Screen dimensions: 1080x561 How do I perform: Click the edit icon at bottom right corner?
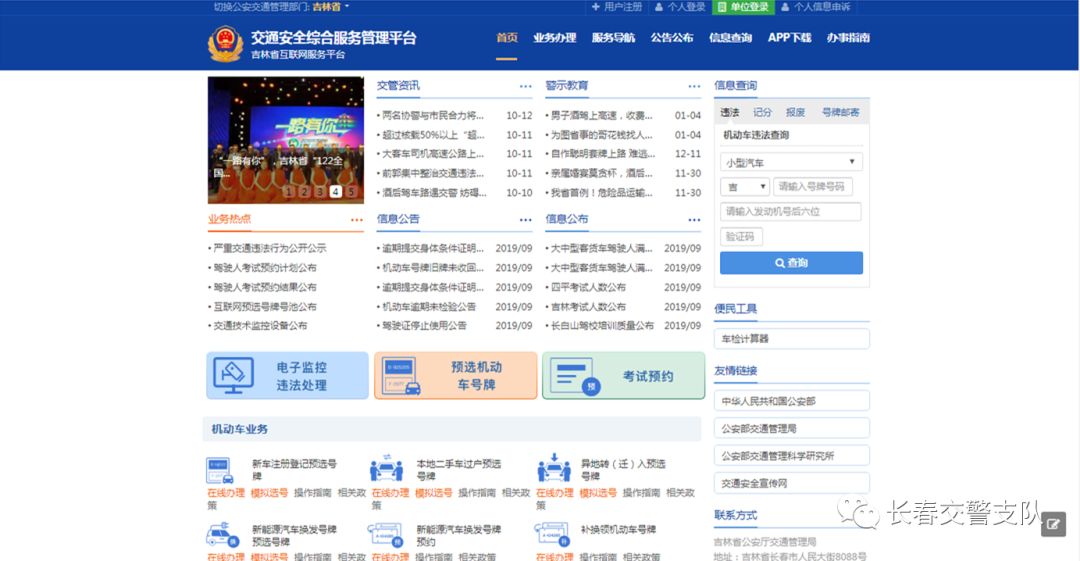point(1053,524)
